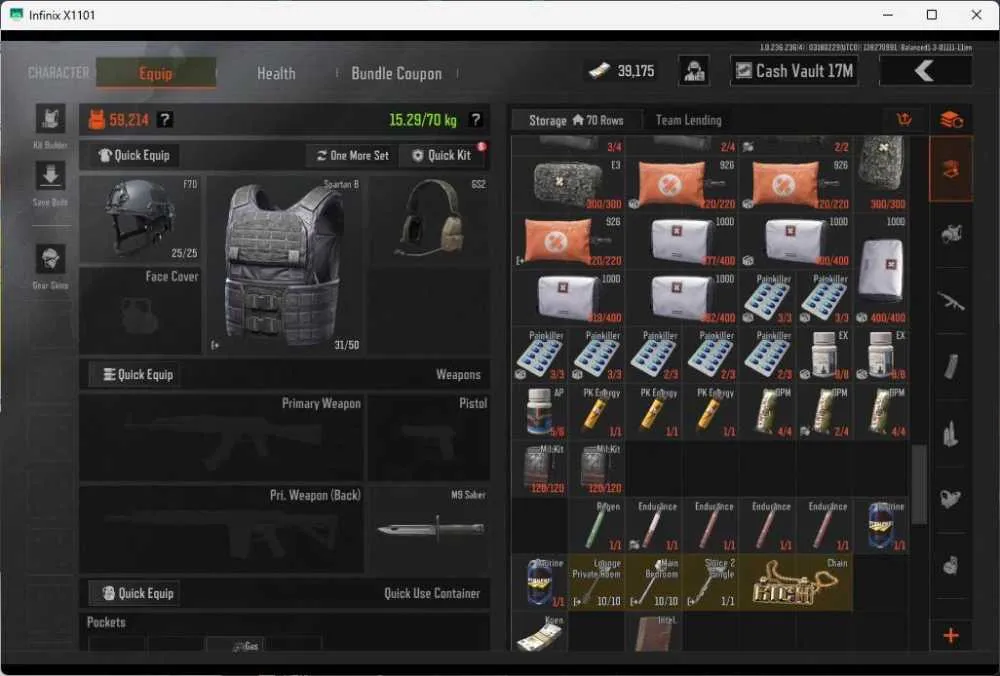Viewport: 1000px width, 676px height.
Task: Click the empty Pistol slot
Action: pos(429,437)
